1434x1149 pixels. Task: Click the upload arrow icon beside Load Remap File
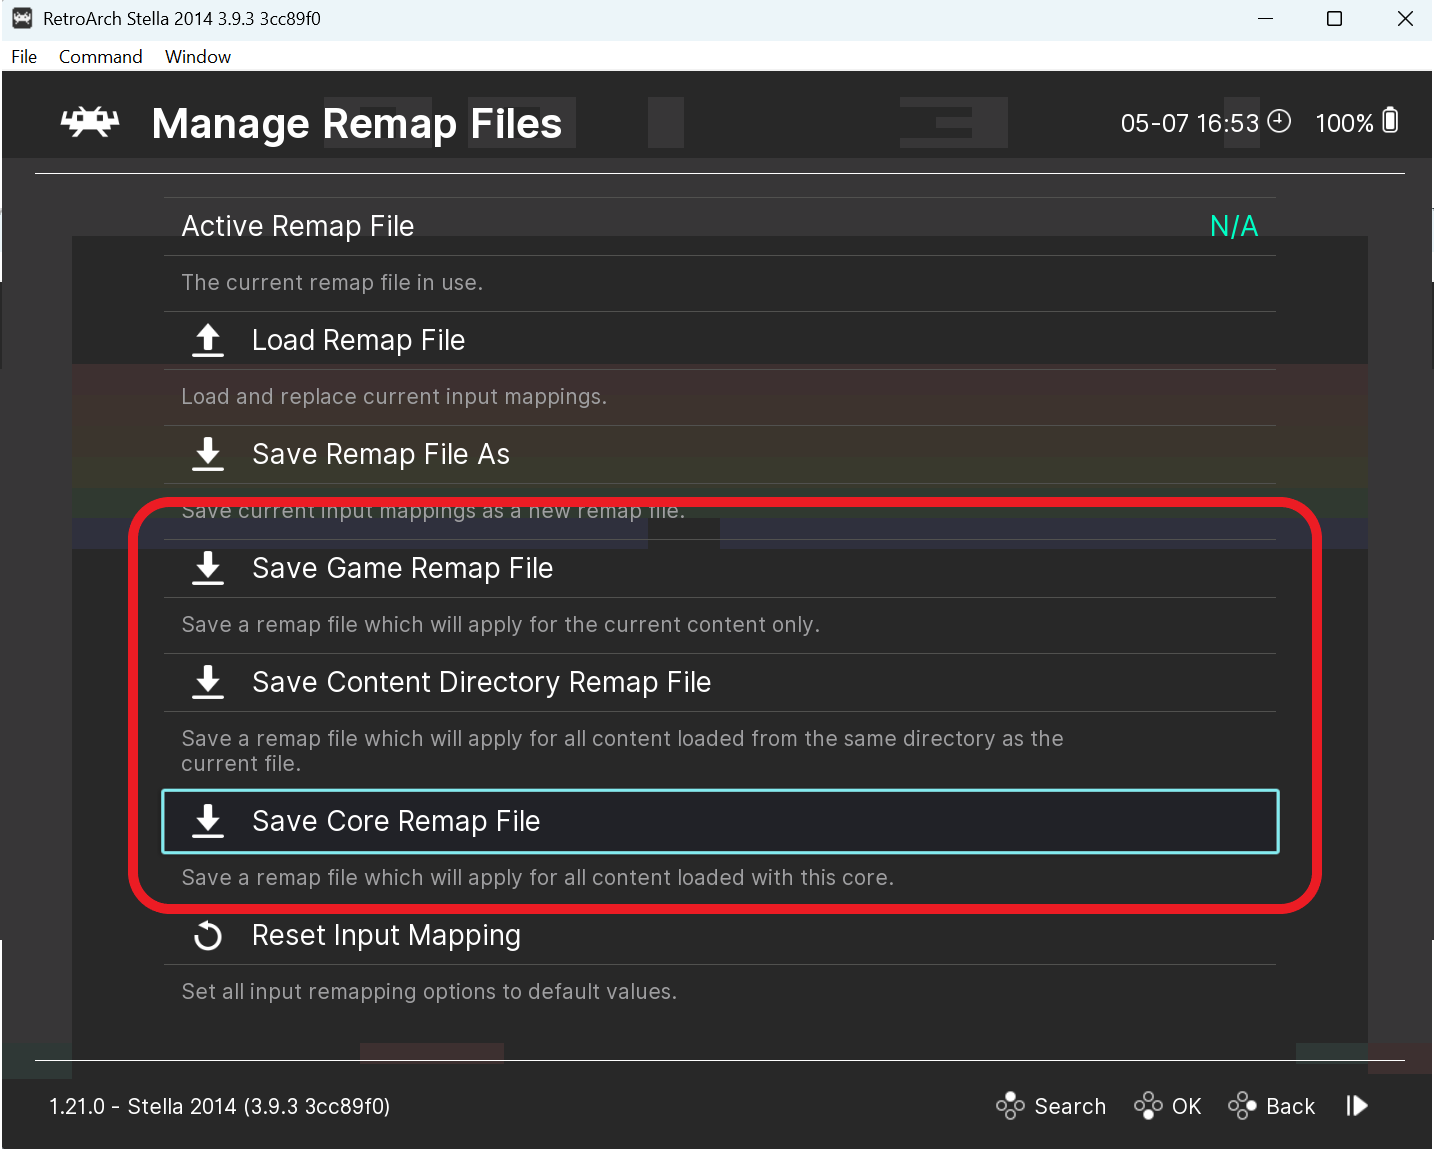pos(208,340)
